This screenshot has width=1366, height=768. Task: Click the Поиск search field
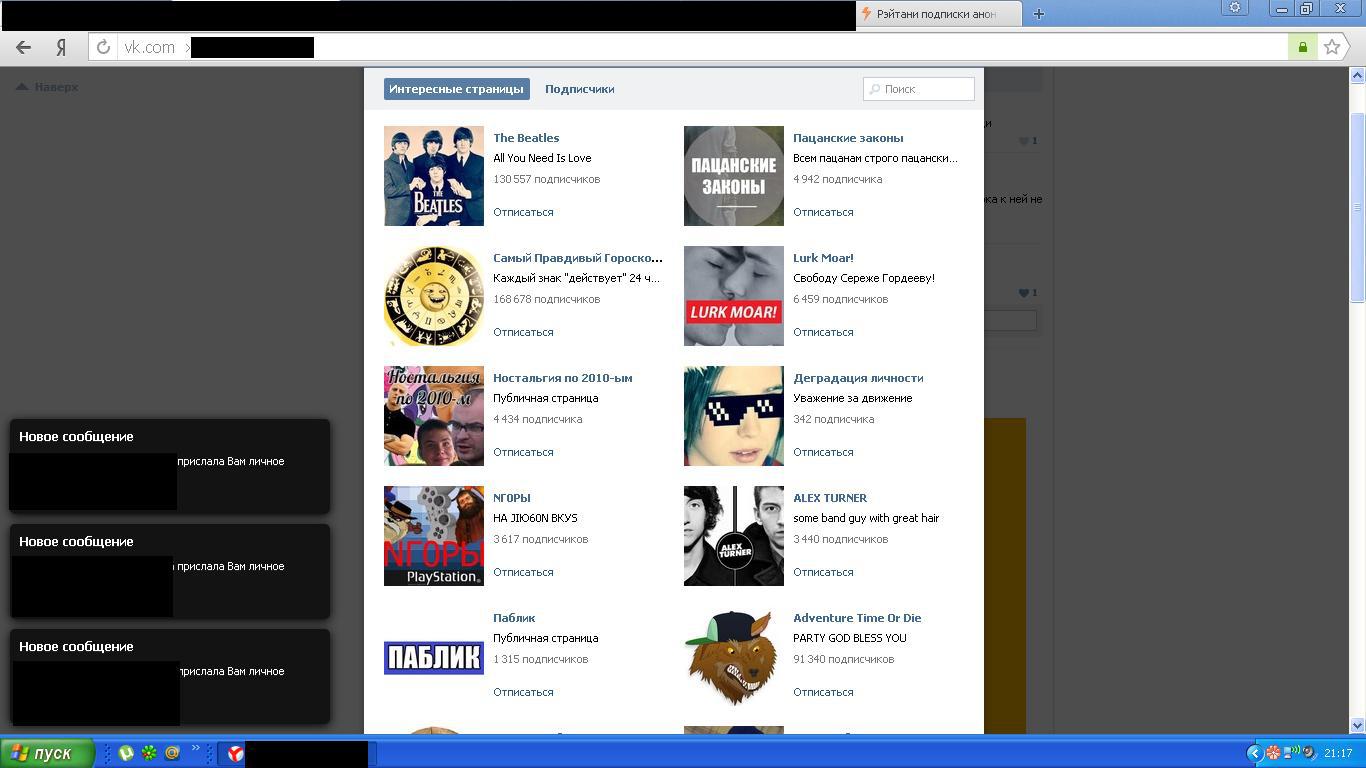coord(919,89)
